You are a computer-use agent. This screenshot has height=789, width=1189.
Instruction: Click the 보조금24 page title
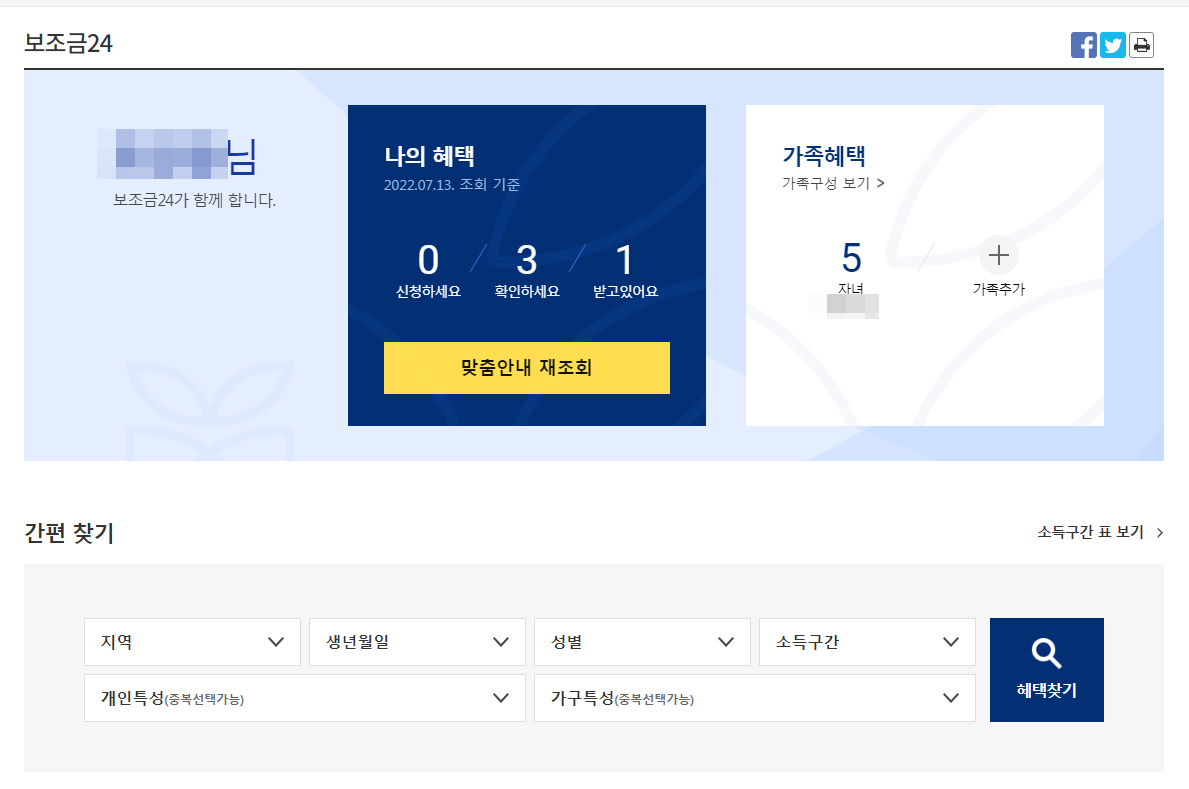[x=68, y=43]
